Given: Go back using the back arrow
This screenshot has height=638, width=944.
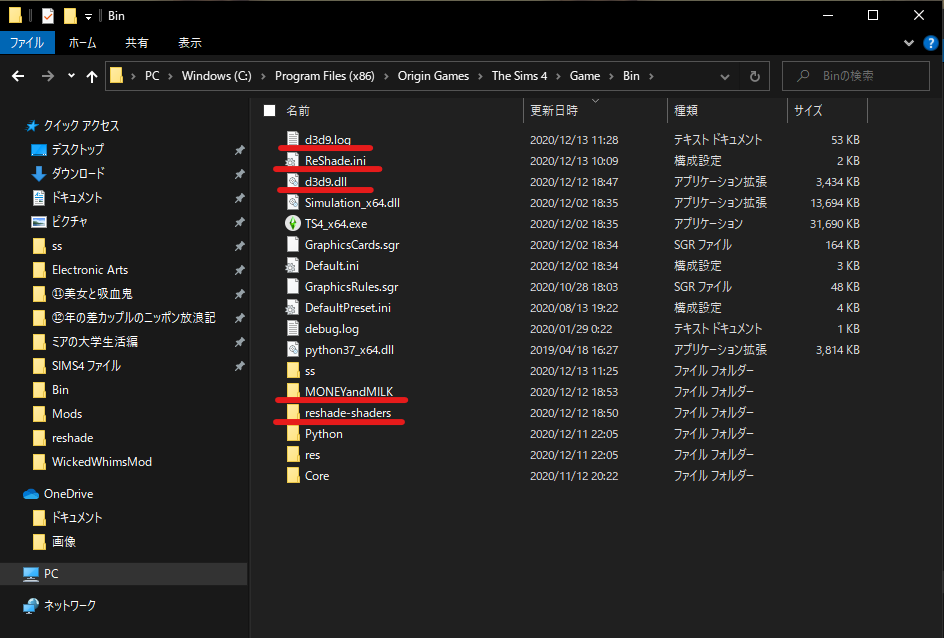Looking at the screenshot, I should (18, 75).
